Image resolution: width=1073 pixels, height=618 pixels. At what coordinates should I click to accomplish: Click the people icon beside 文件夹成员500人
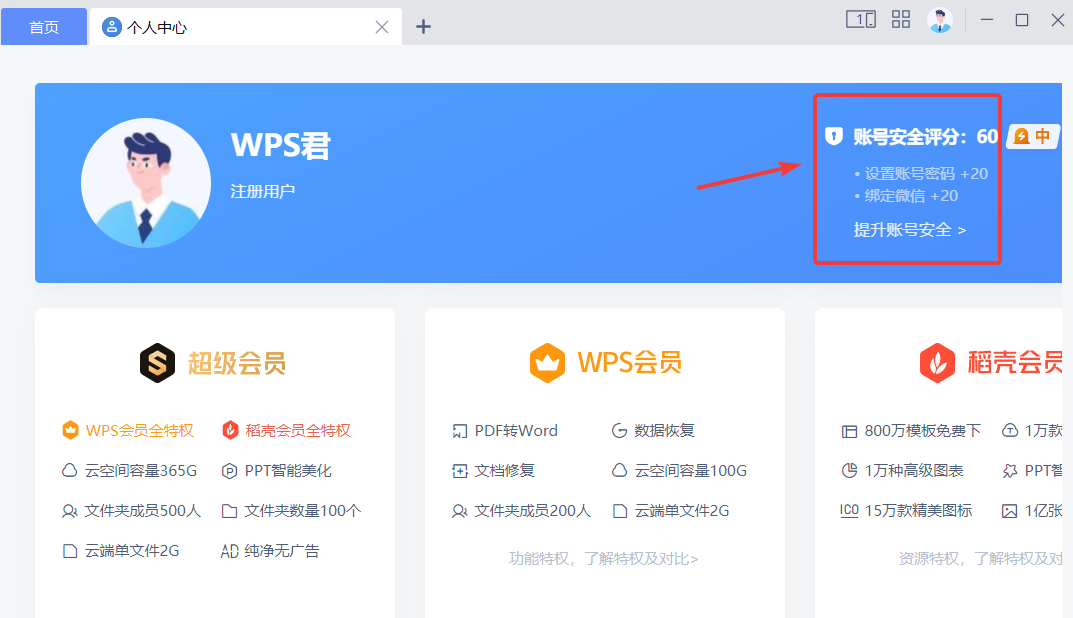[x=70, y=511]
